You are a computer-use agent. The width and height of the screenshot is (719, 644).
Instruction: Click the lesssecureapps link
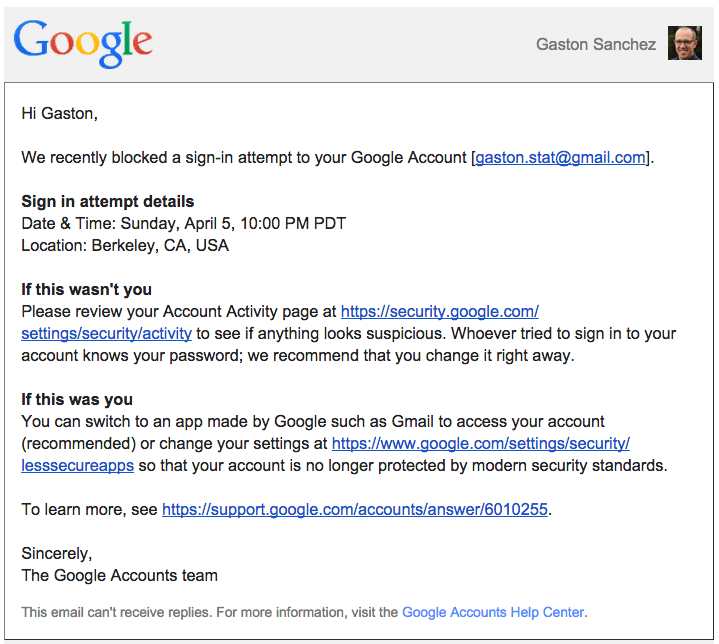point(77,466)
